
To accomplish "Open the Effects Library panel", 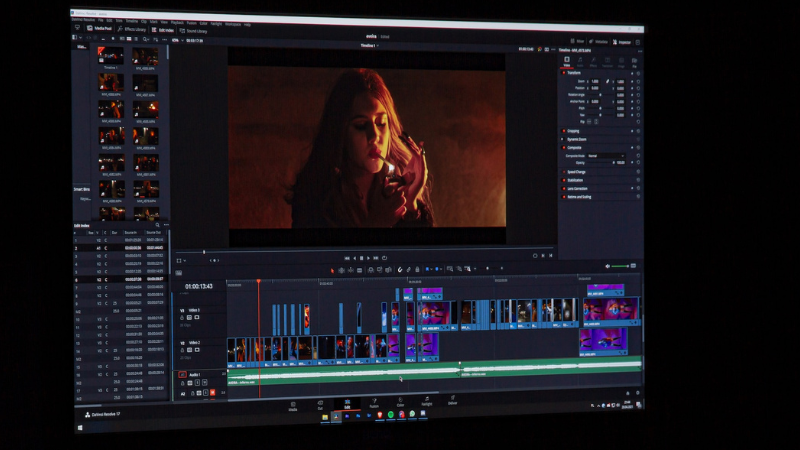I will click(x=132, y=30).
